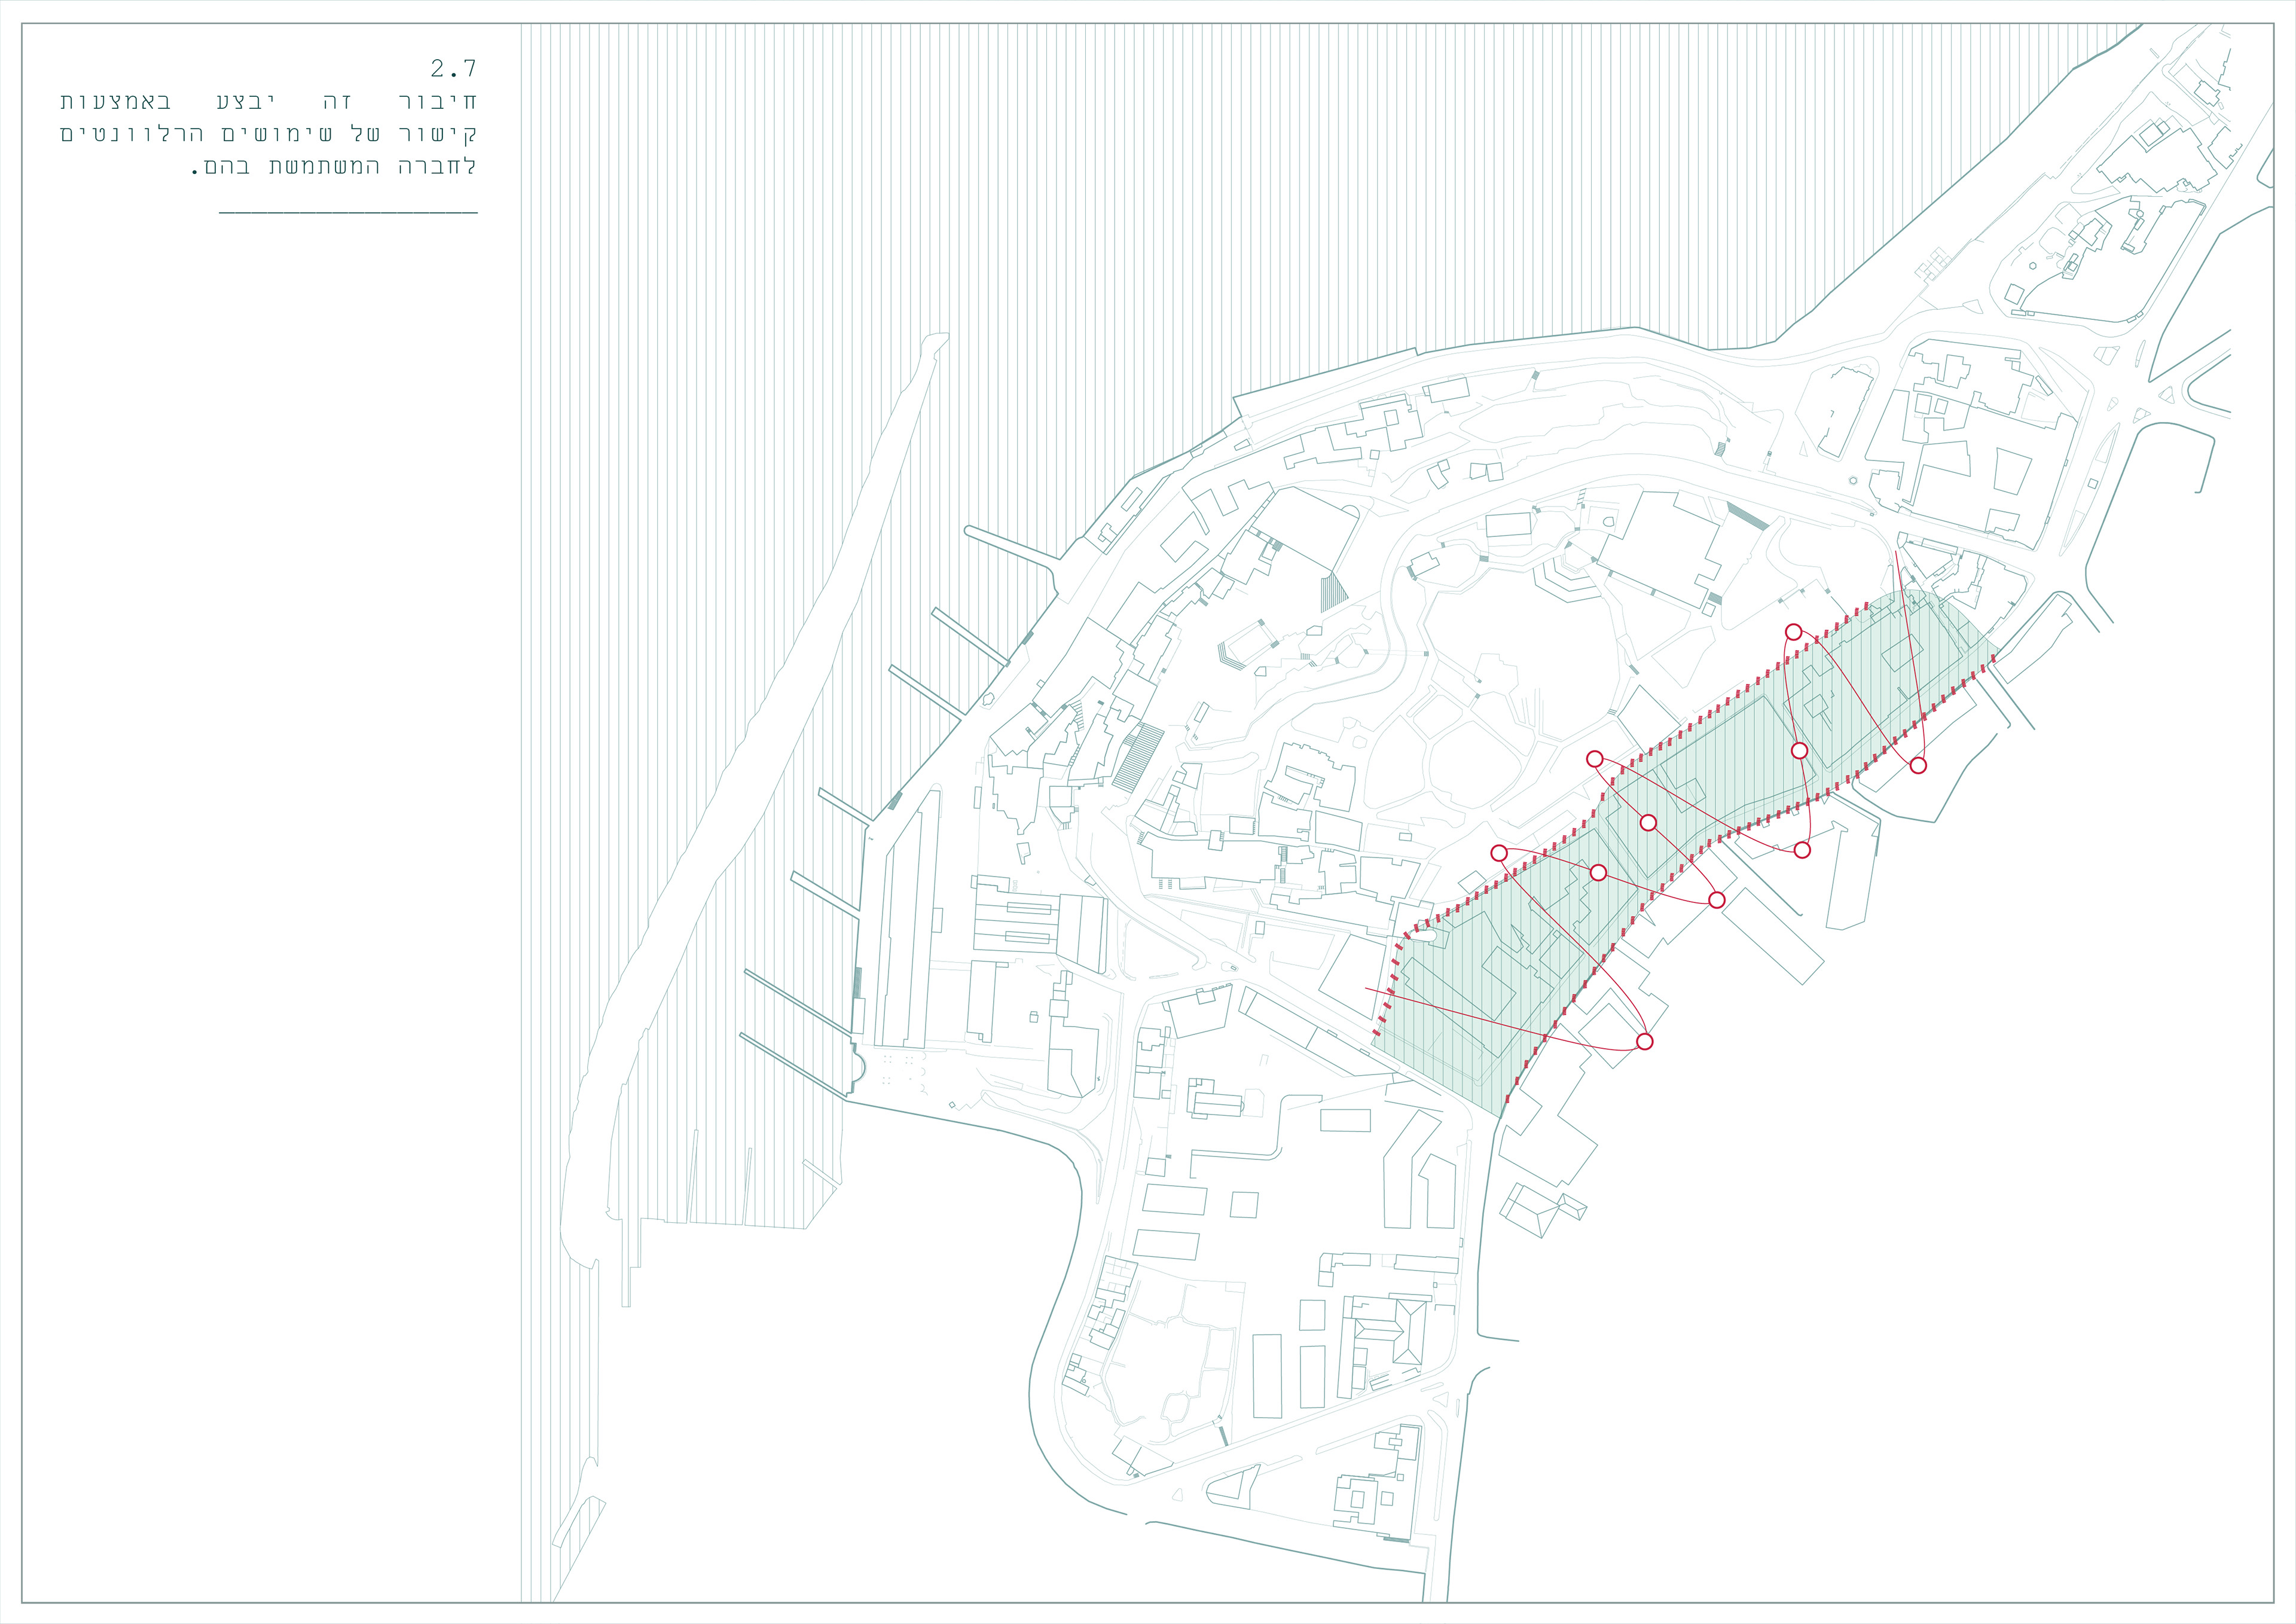Click the Hebrew line "חיבור זה יבצע באמצעות"
This screenshot has height=1624, width=2296.
pos(268,101)
